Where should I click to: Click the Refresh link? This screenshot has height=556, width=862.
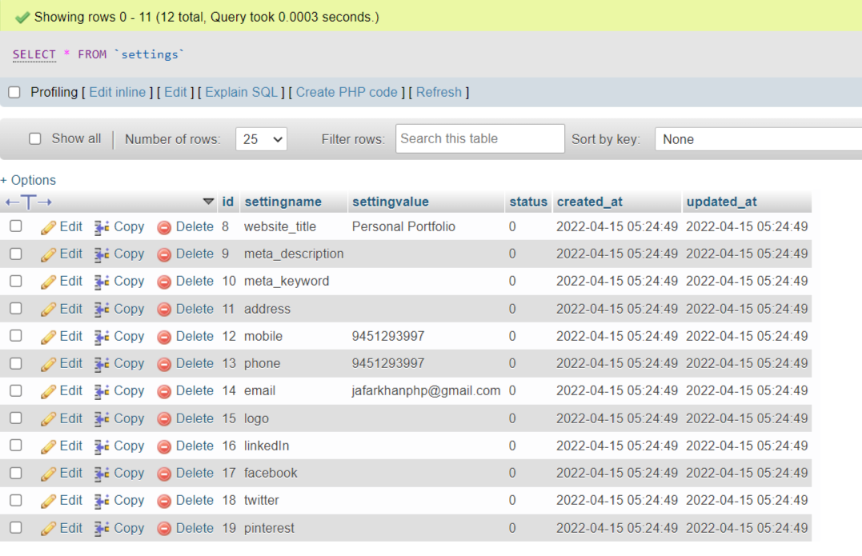(439, 92)
